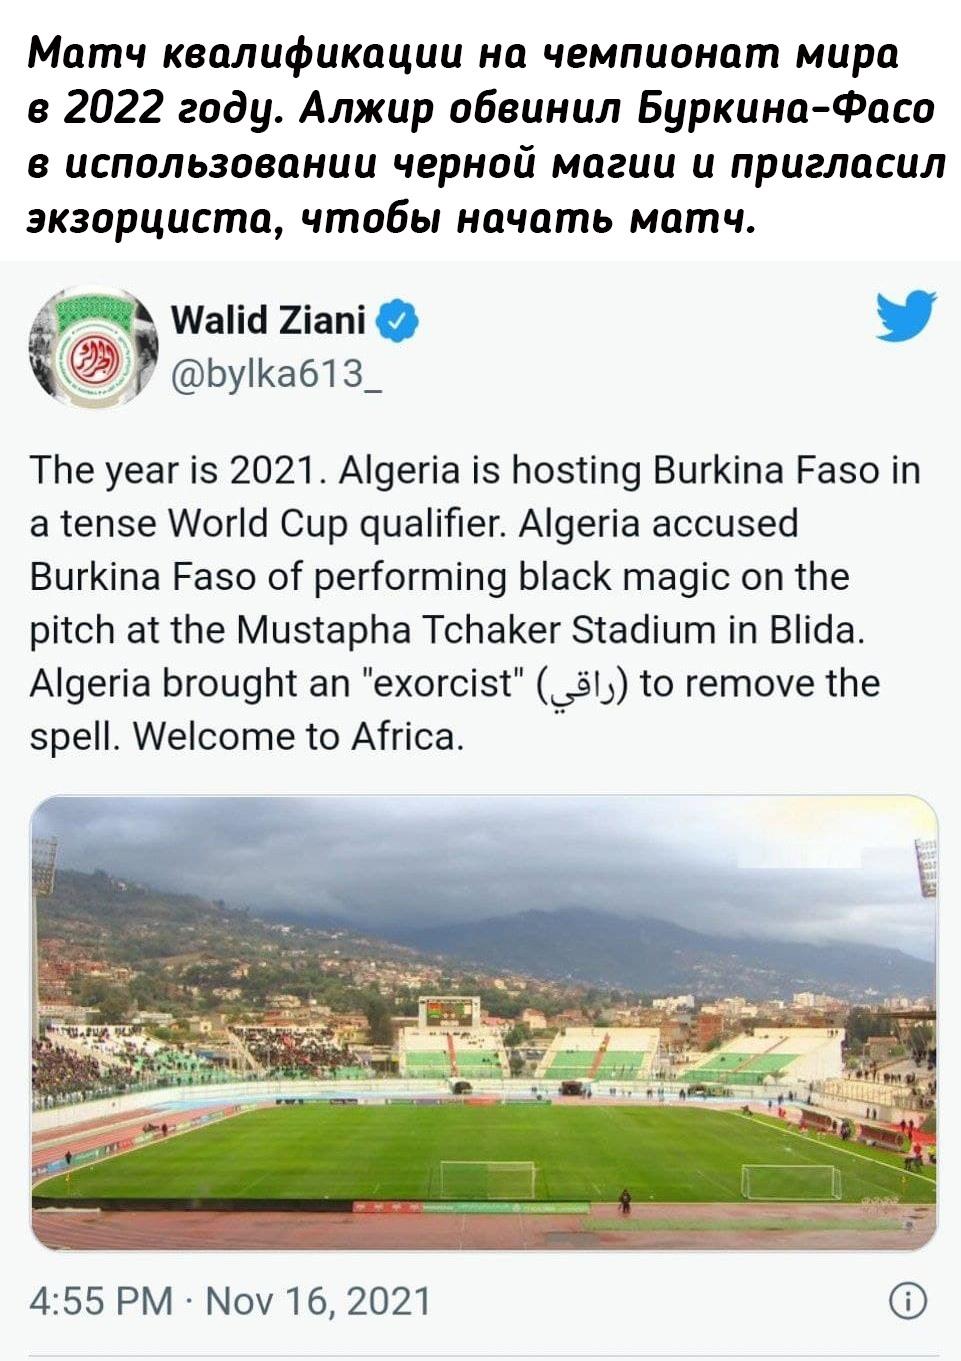
Task: Click the "Welcome to Africa" sentence
Action: 298,737
